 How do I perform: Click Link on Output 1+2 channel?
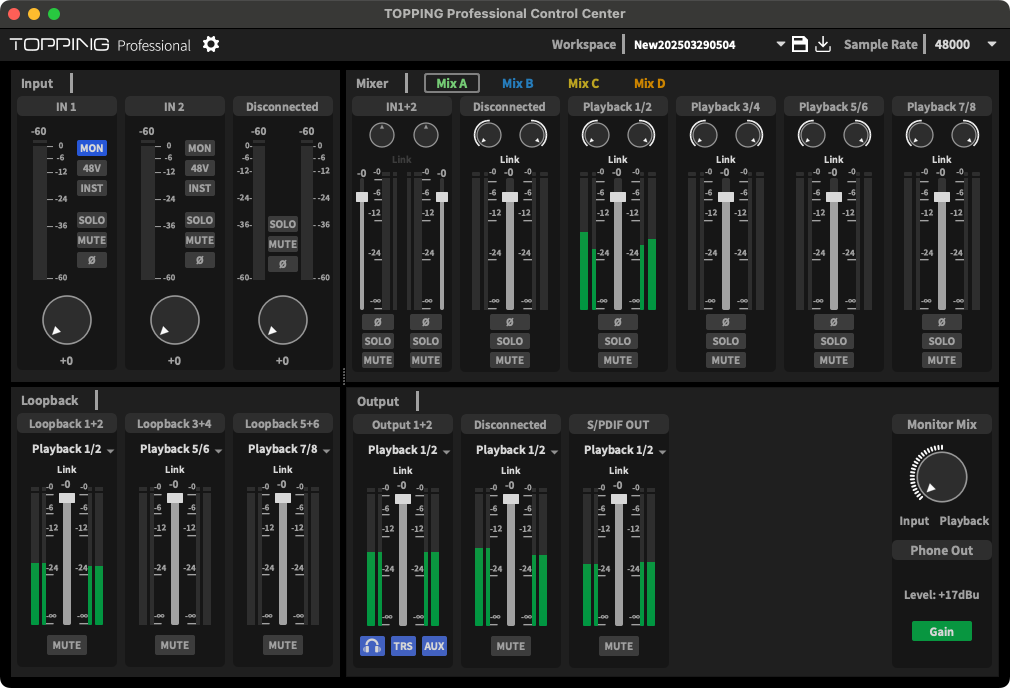[403, 471]
